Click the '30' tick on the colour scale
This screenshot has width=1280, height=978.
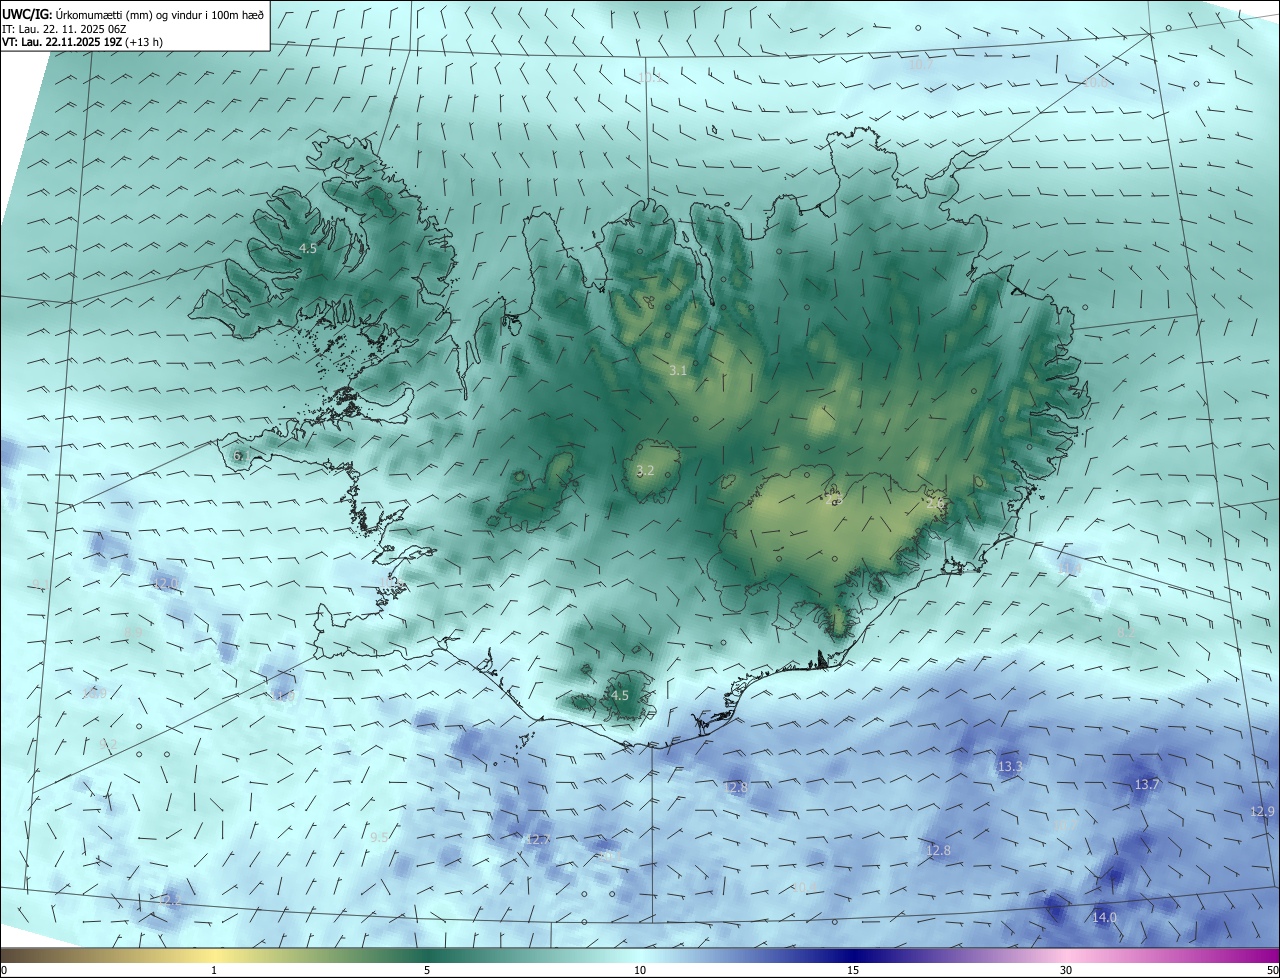[x=1066, y=970]
